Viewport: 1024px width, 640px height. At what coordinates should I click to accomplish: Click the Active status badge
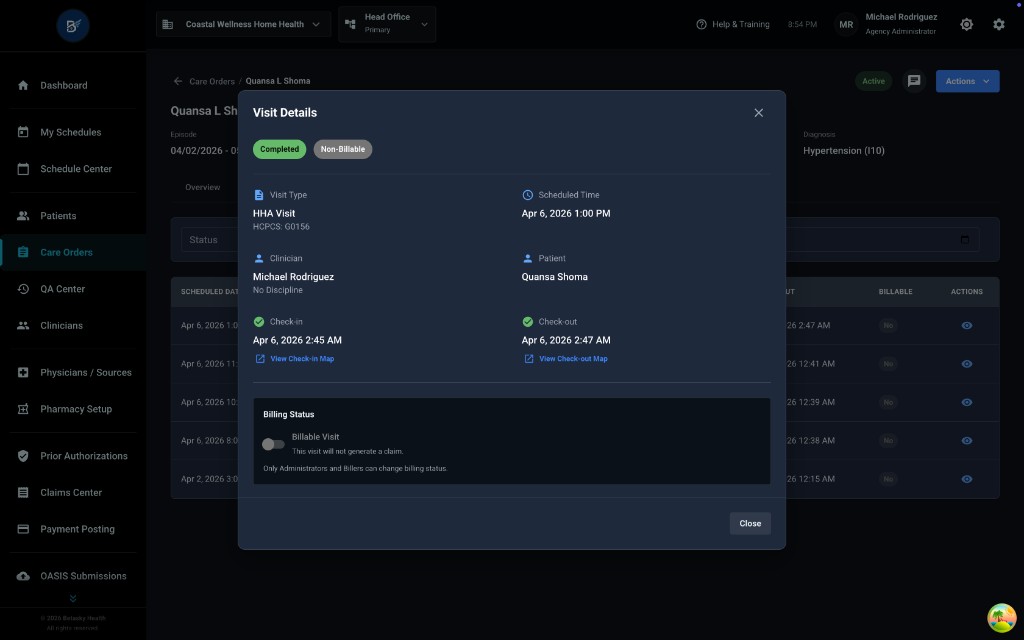point(873,81)
